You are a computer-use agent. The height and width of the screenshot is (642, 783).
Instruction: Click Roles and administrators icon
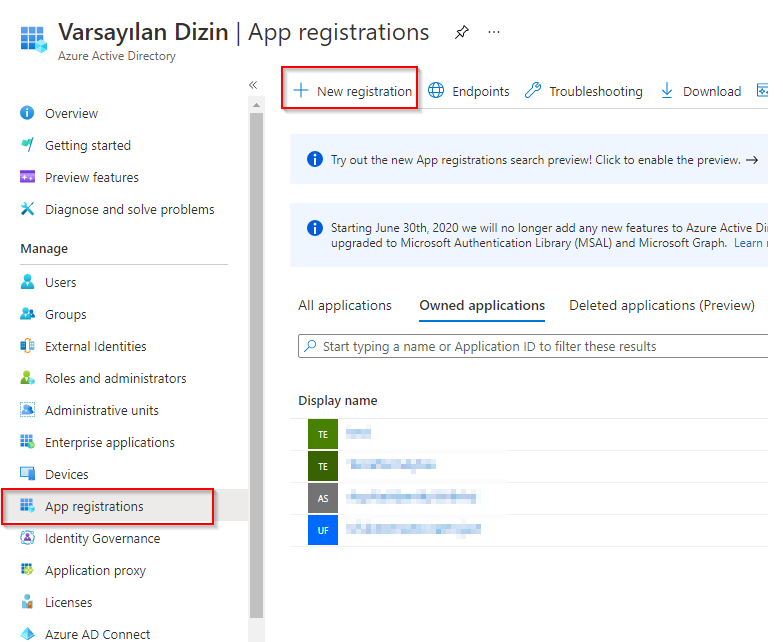point(27,377)
